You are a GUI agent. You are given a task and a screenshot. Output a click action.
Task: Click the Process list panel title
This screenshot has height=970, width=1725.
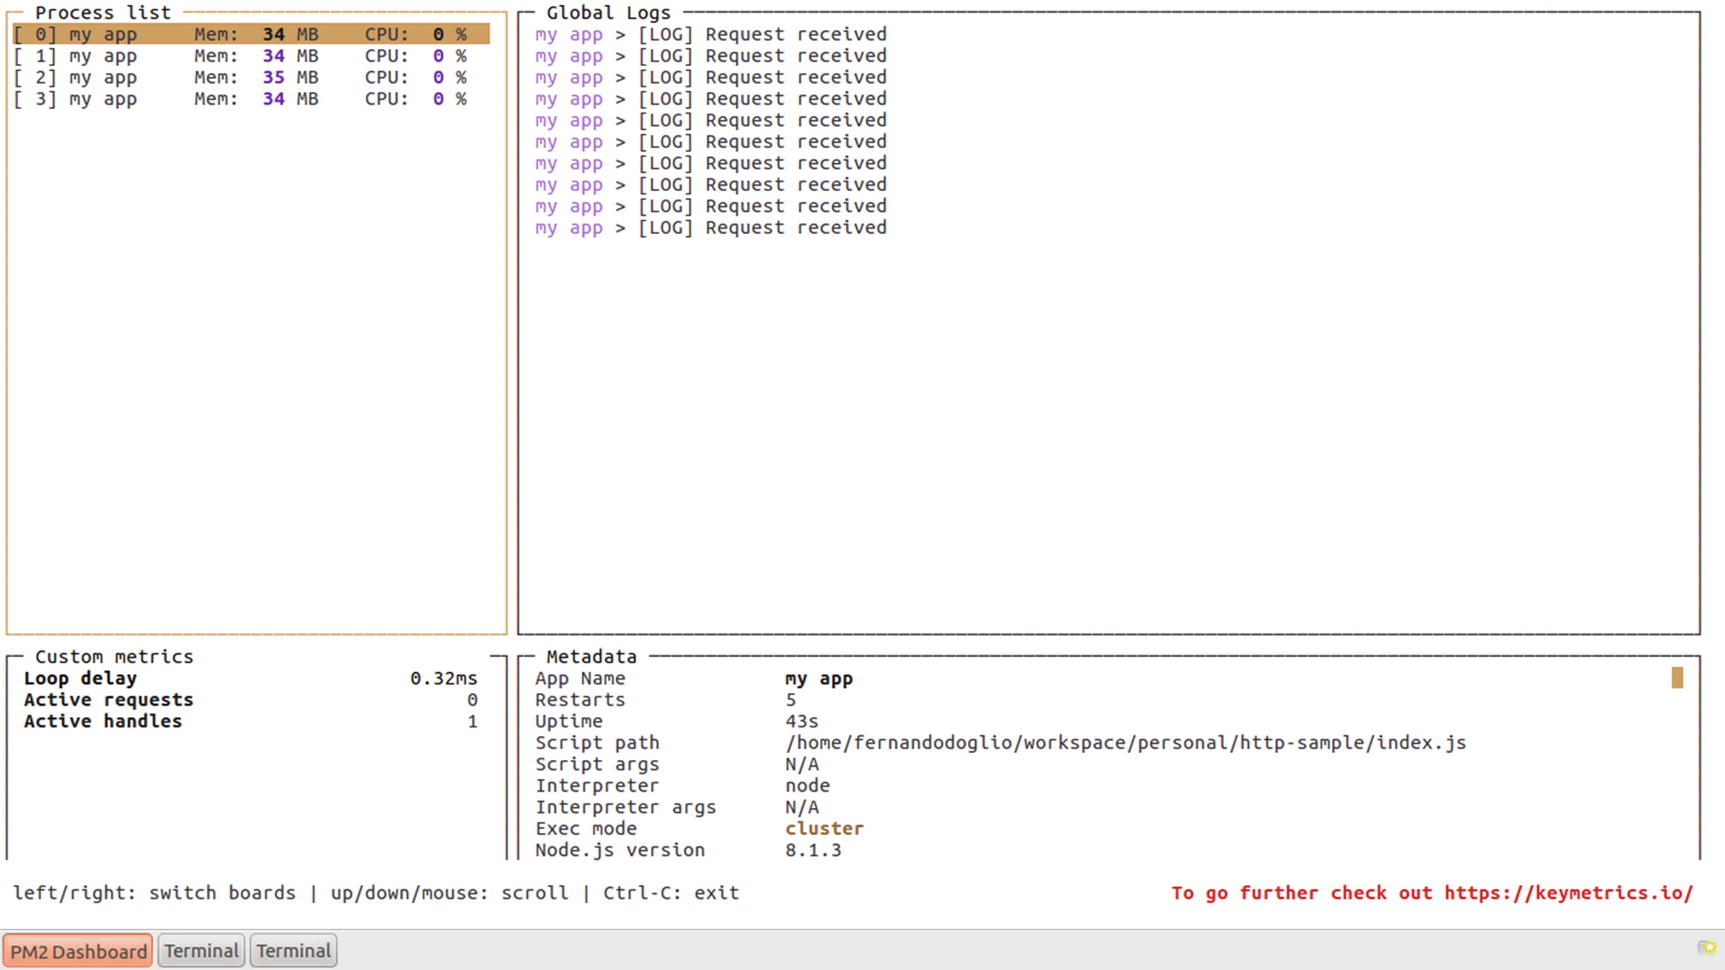[103, 13]
